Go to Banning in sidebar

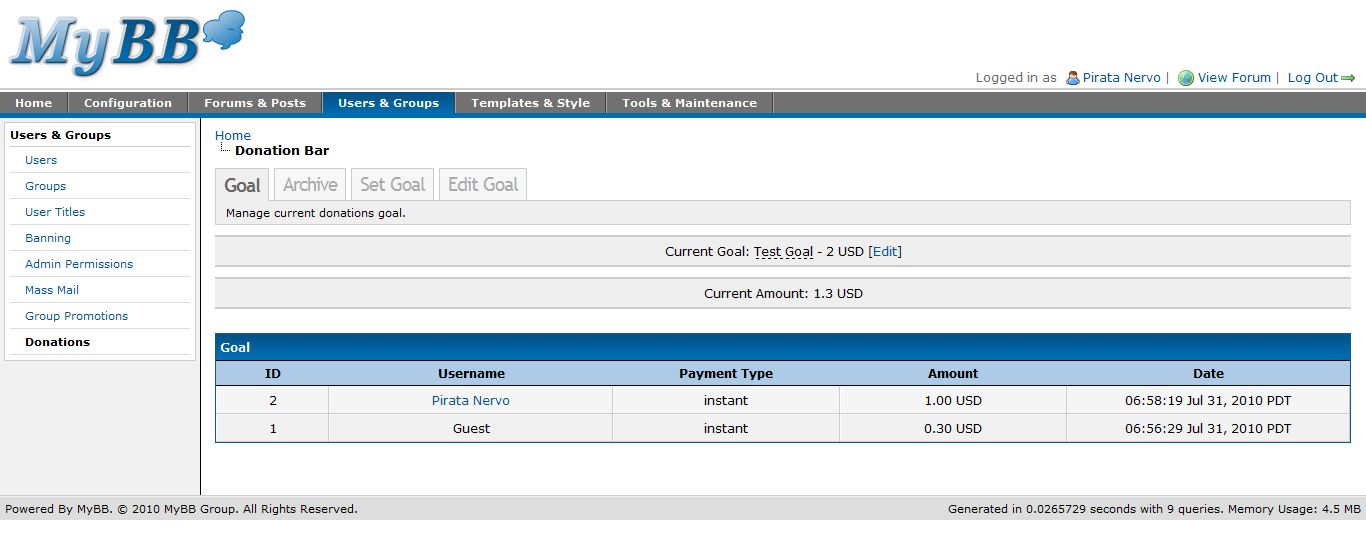pyautogui.click(x=48, y=238)
